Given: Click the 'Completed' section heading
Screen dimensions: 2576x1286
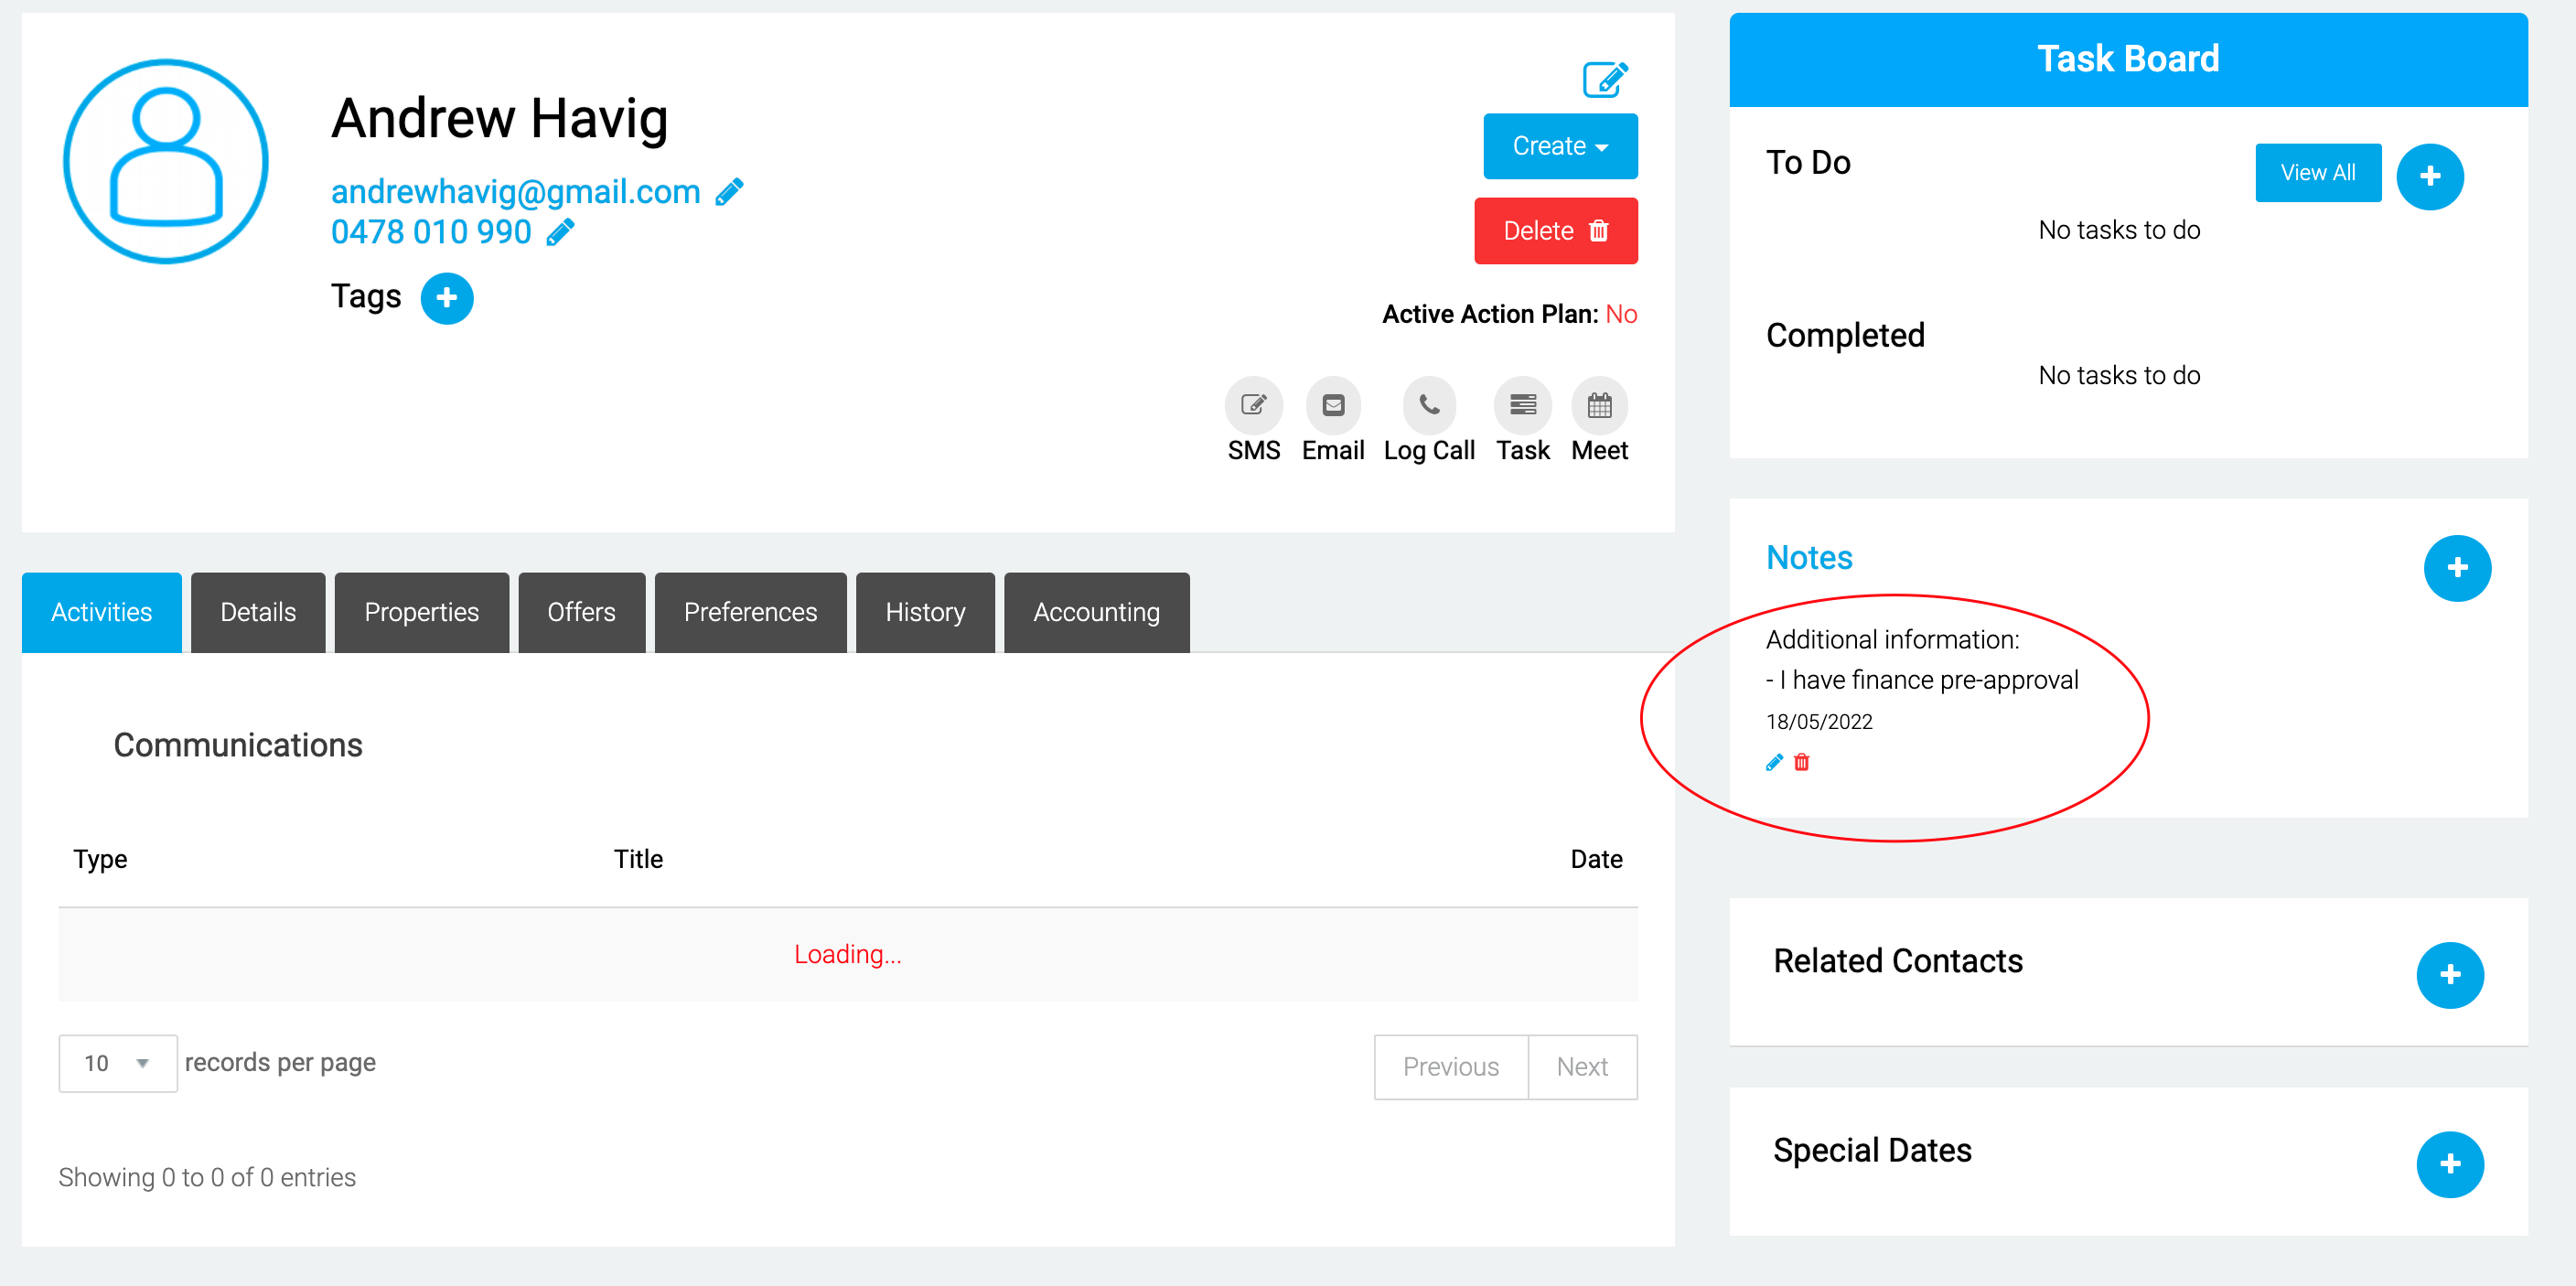Looking at the screenshot, I should (x=1844, y=335).
